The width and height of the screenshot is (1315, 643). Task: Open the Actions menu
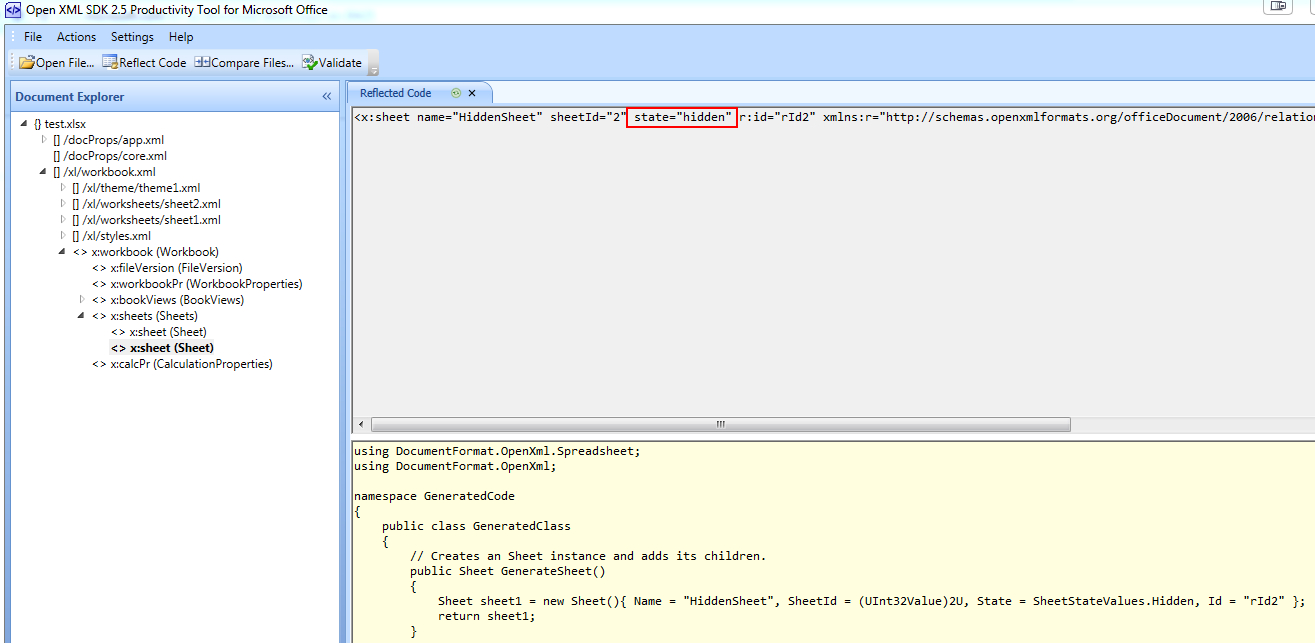76,37
